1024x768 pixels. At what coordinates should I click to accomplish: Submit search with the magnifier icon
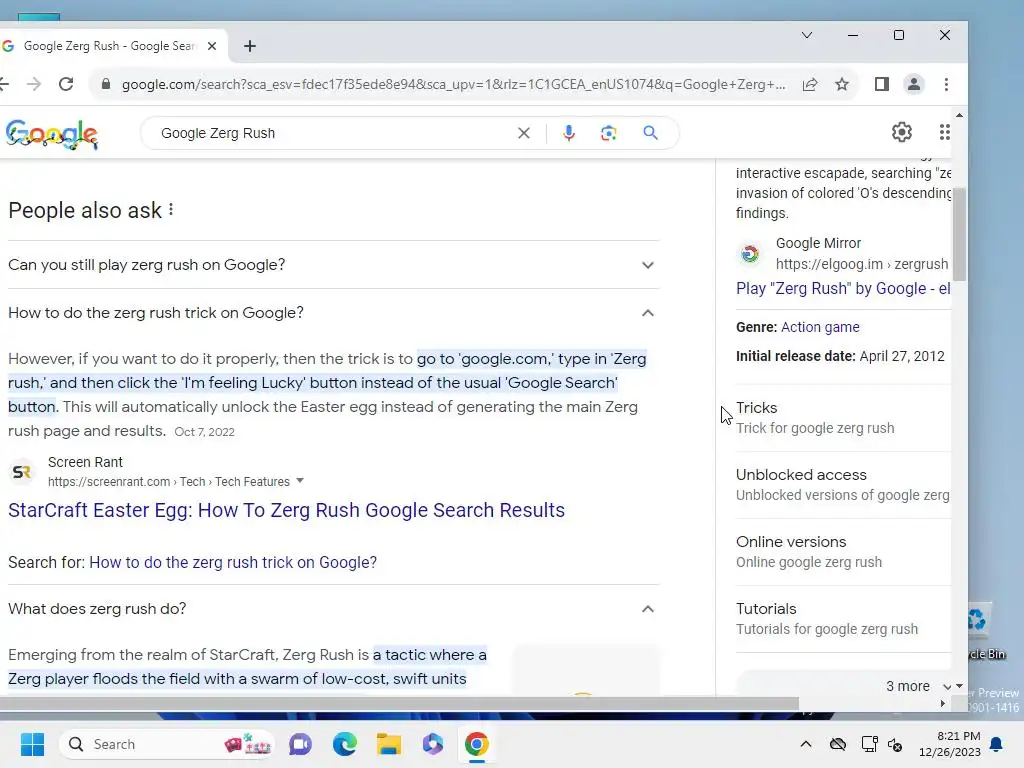650,133
